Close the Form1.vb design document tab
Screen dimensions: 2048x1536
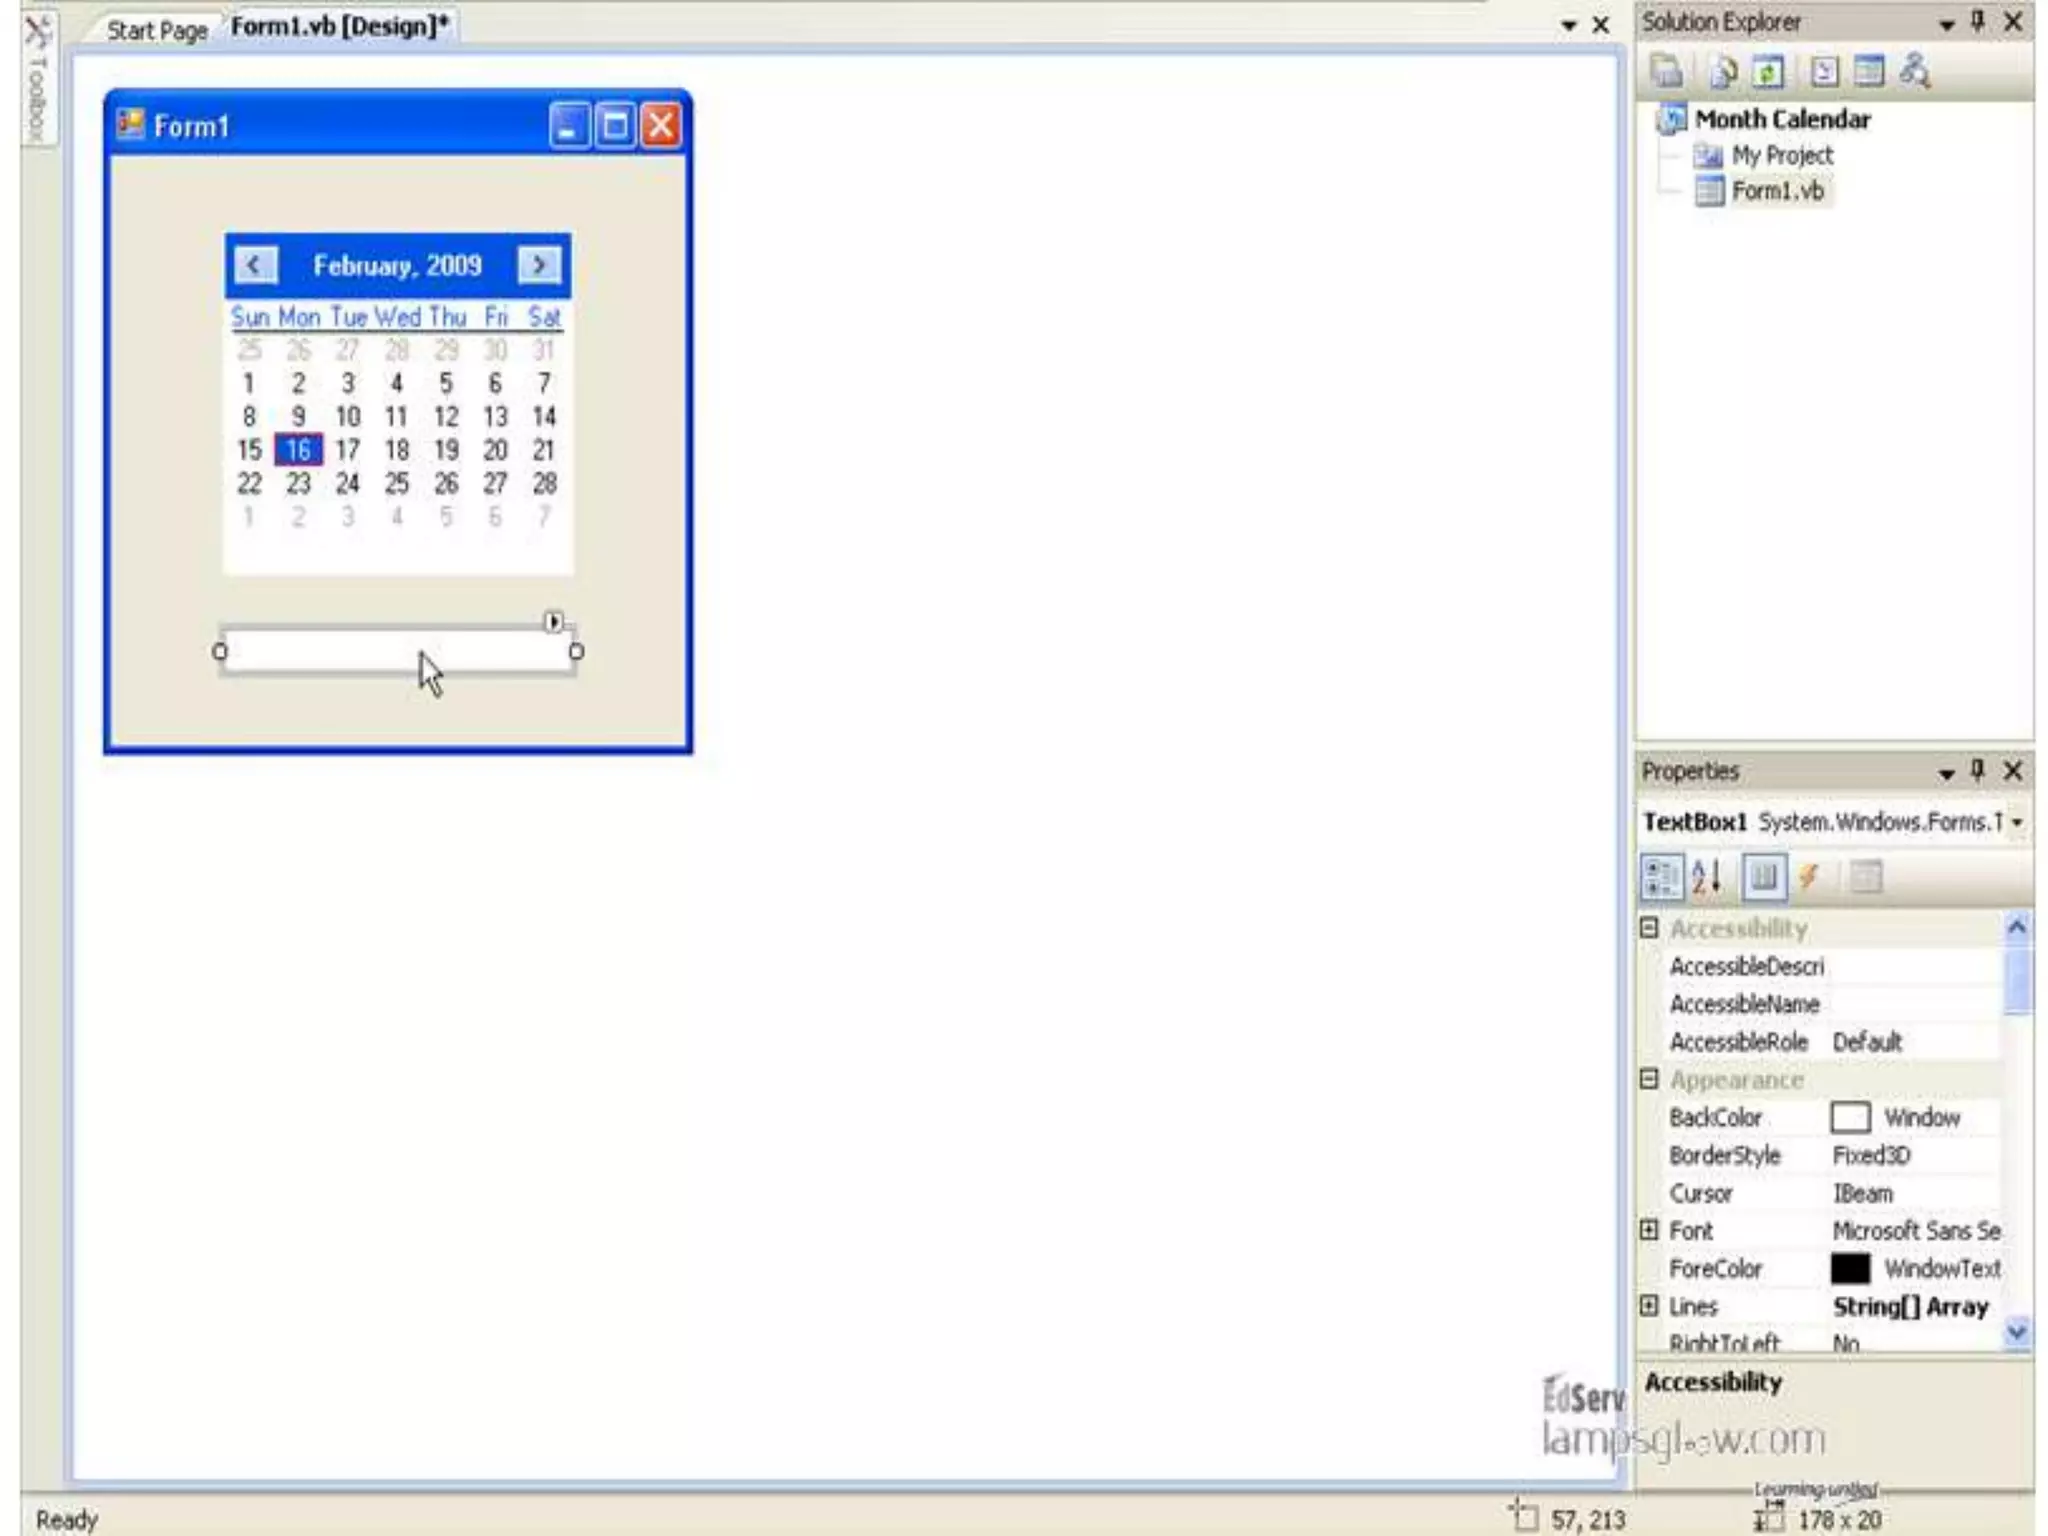pos(1601,25)
